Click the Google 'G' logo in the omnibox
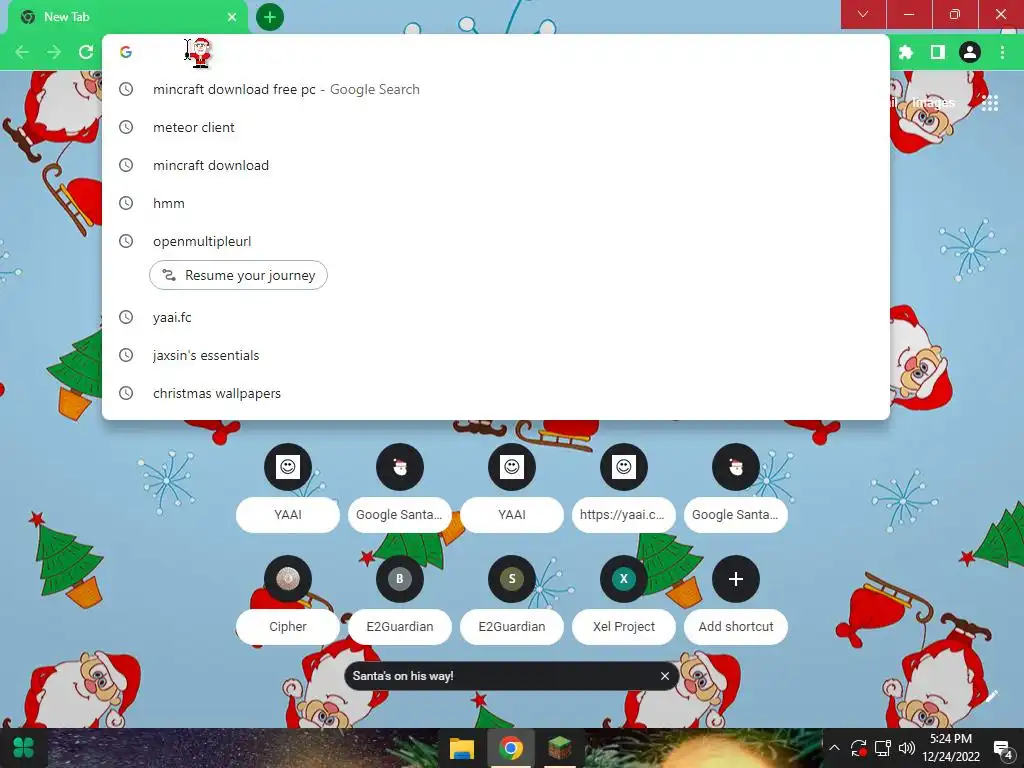The width and height of the screenshot is (1024, 768). coord(126,52)
